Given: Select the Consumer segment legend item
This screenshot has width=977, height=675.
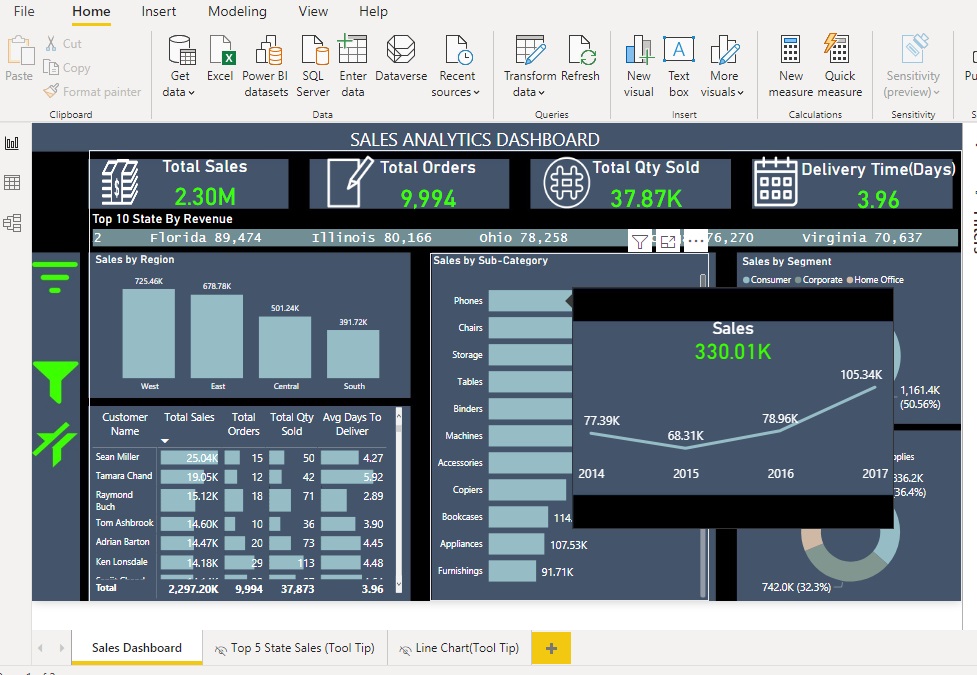Looking at the screenshot, I should [x=767, y=280].
